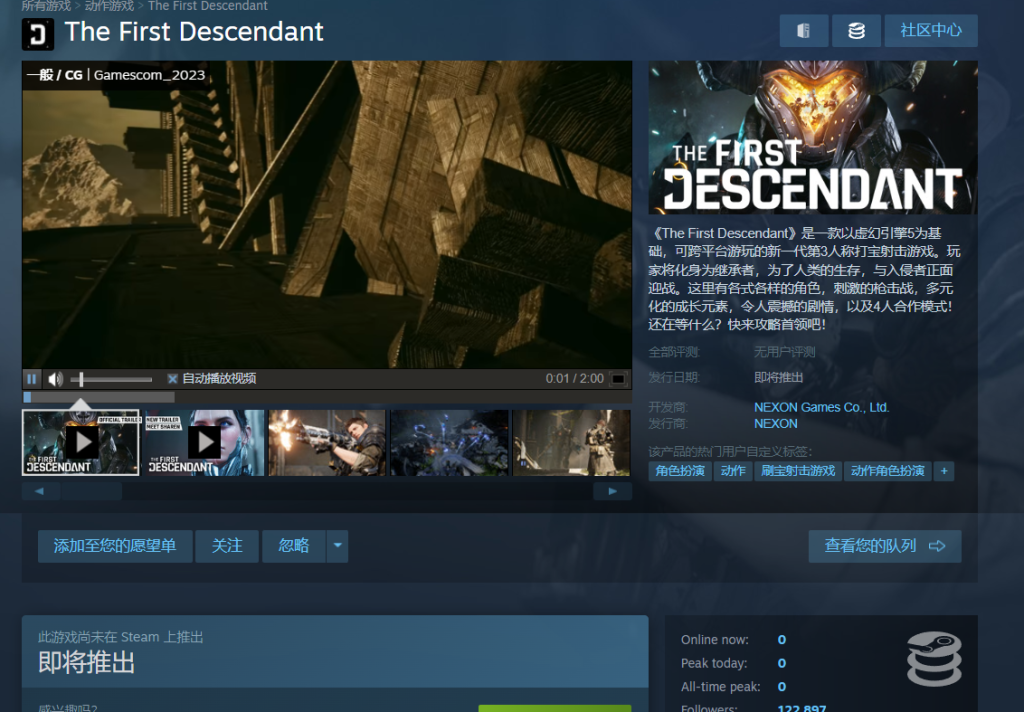Click The First Descendant breadcrumb link

208,6
